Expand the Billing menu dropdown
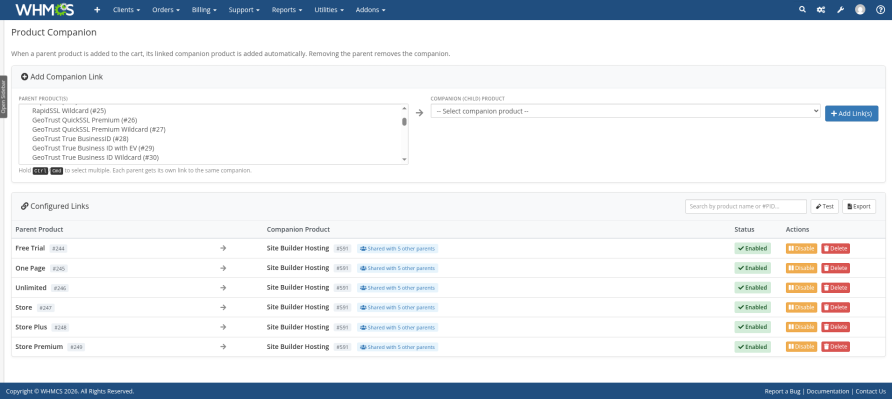This screenshot has width=892, height=399. pos(204,10)
